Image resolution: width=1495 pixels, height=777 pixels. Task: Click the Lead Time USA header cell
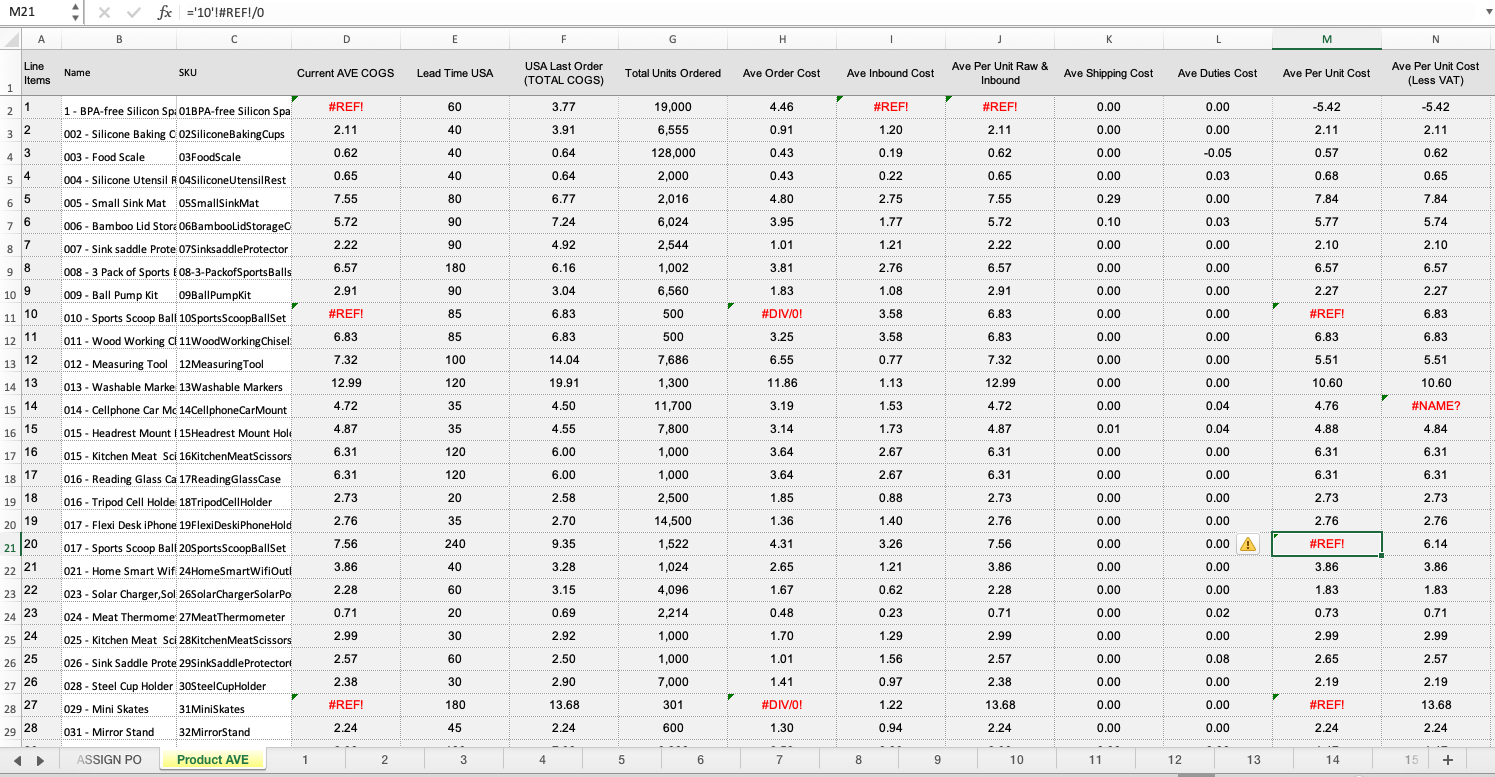pyautogui.click(x=455, y=73)
